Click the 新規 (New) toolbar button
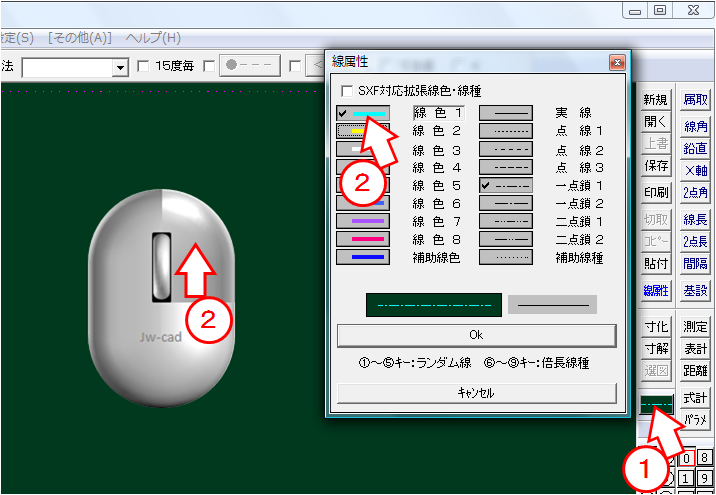 656,100
